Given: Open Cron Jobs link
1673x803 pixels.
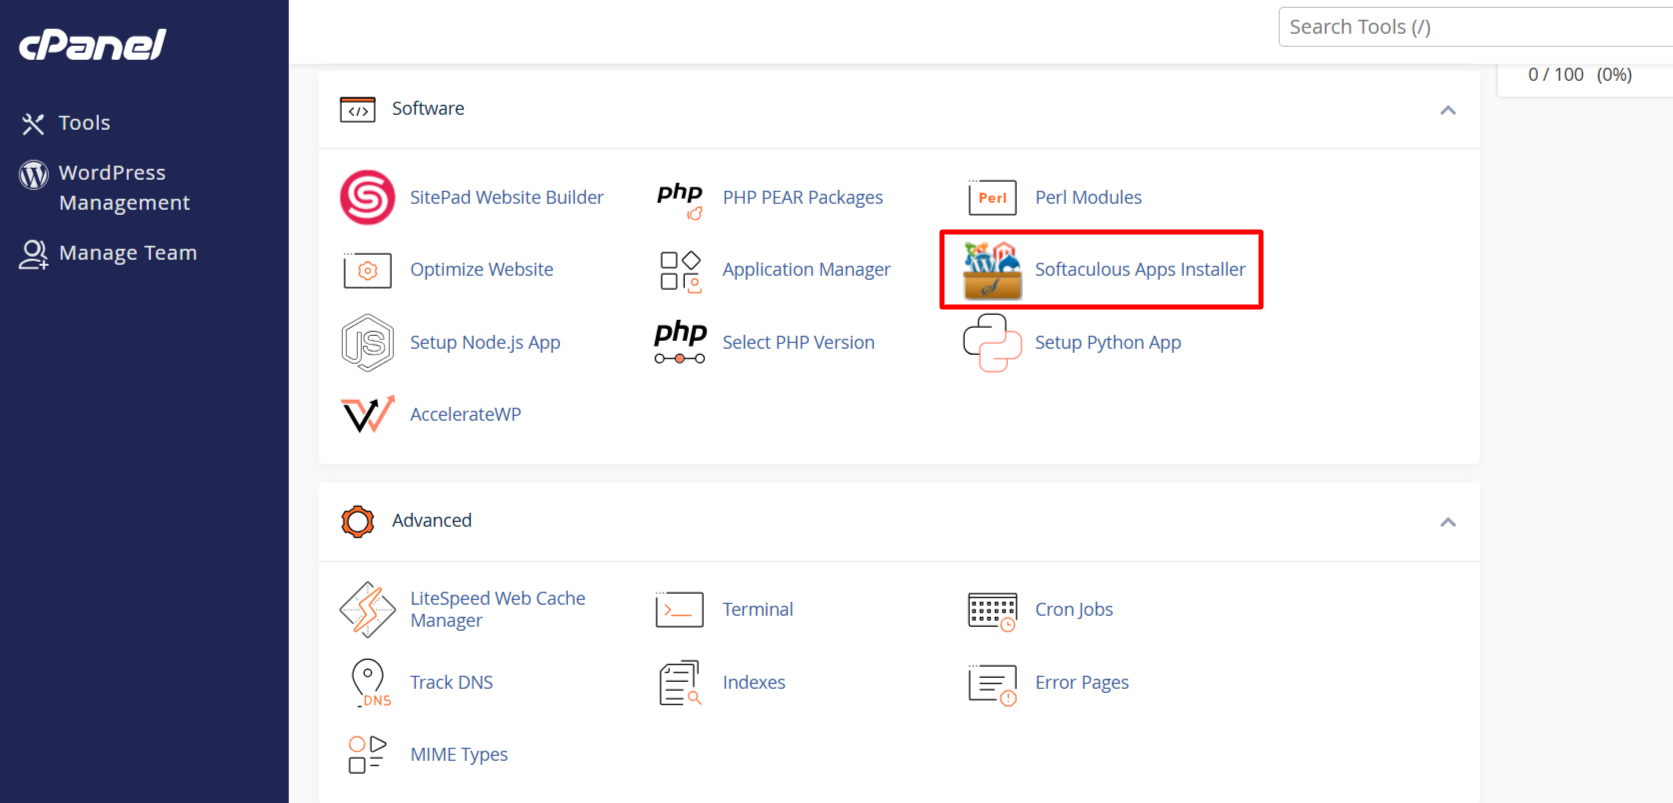Looking at the screenshot, I should click(x=1074, y=609).
